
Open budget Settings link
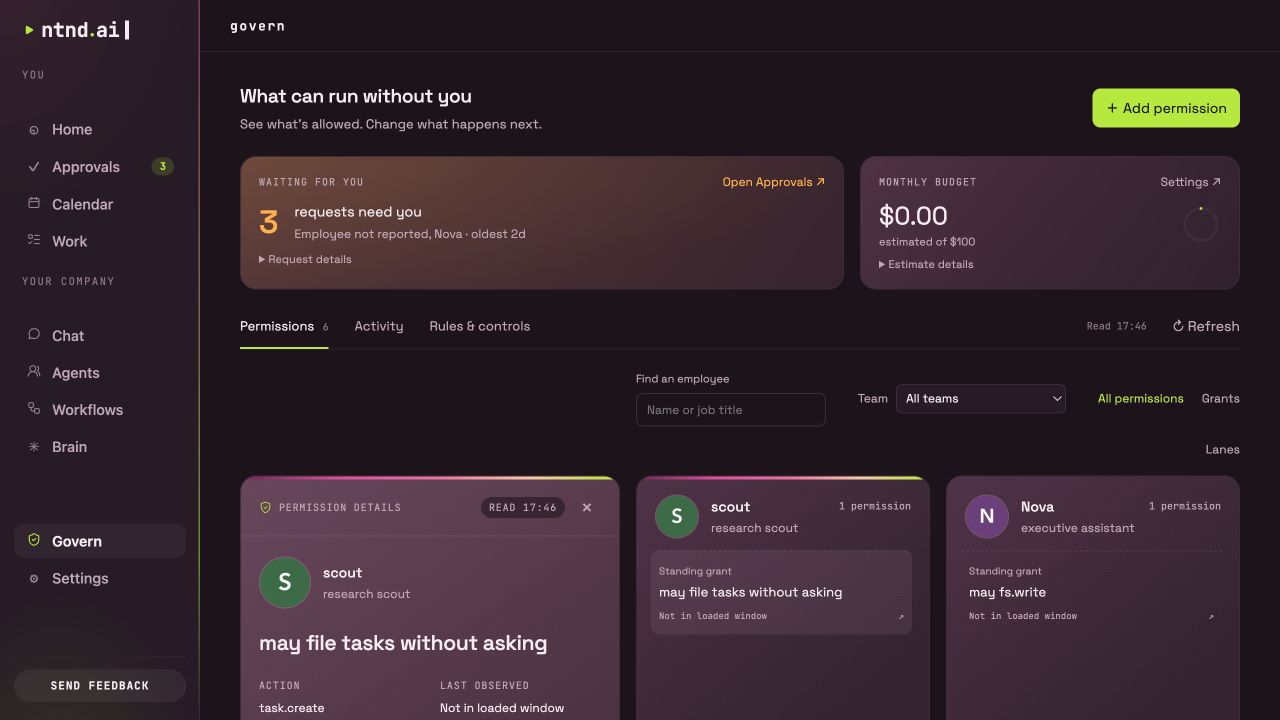coord(1190,182)
